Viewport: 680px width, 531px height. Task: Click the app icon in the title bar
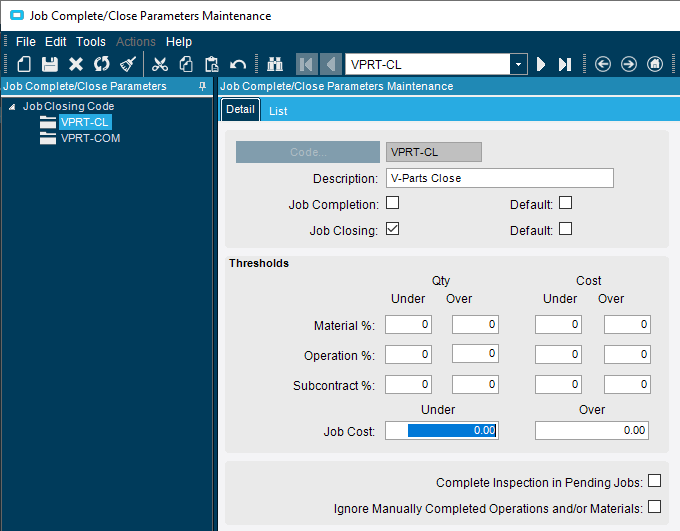pyautogui.click(x=17, y=16)
